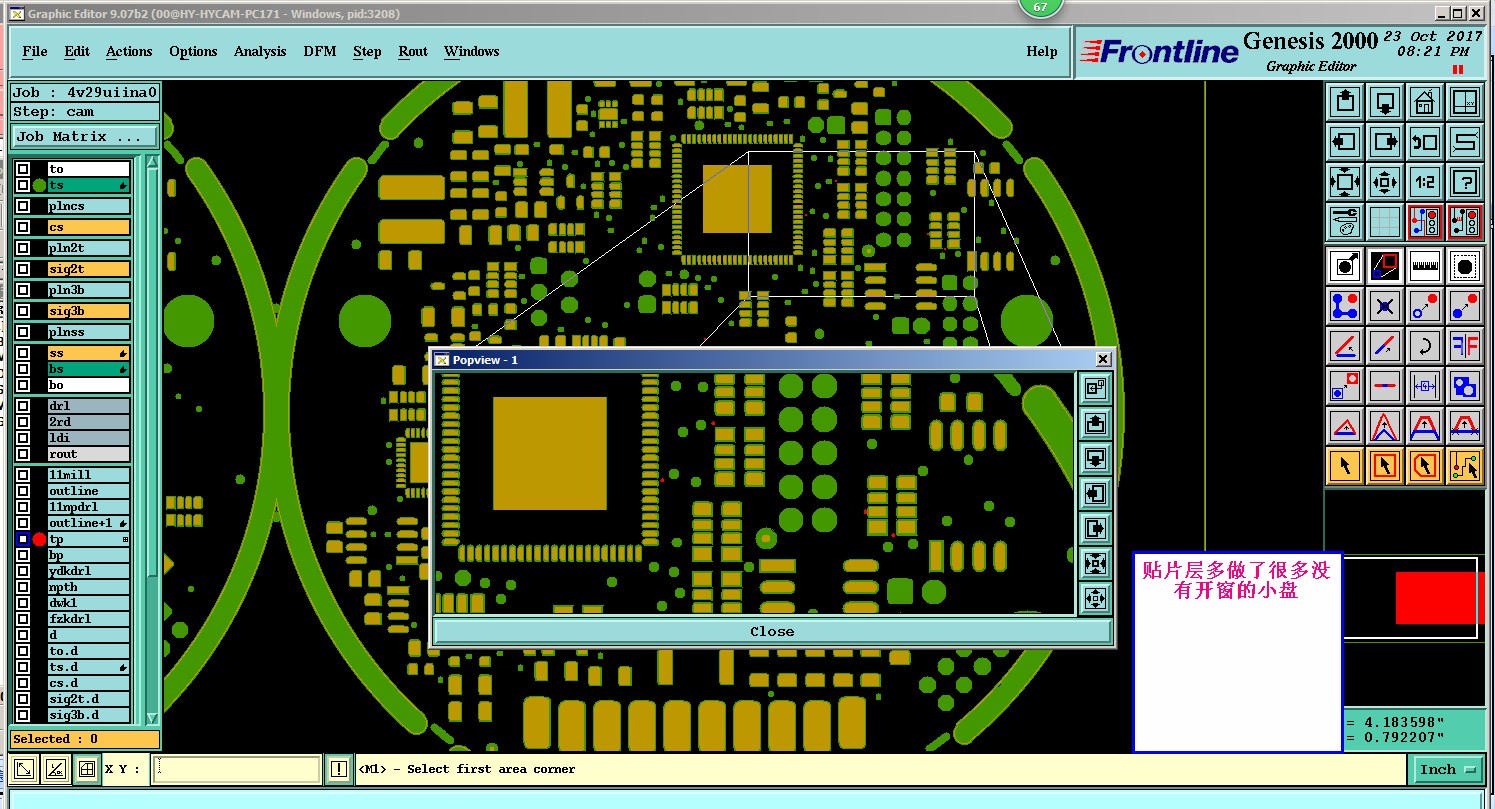
Task: Click the X Y coordinate input field
Action: [x=238, y=769]
